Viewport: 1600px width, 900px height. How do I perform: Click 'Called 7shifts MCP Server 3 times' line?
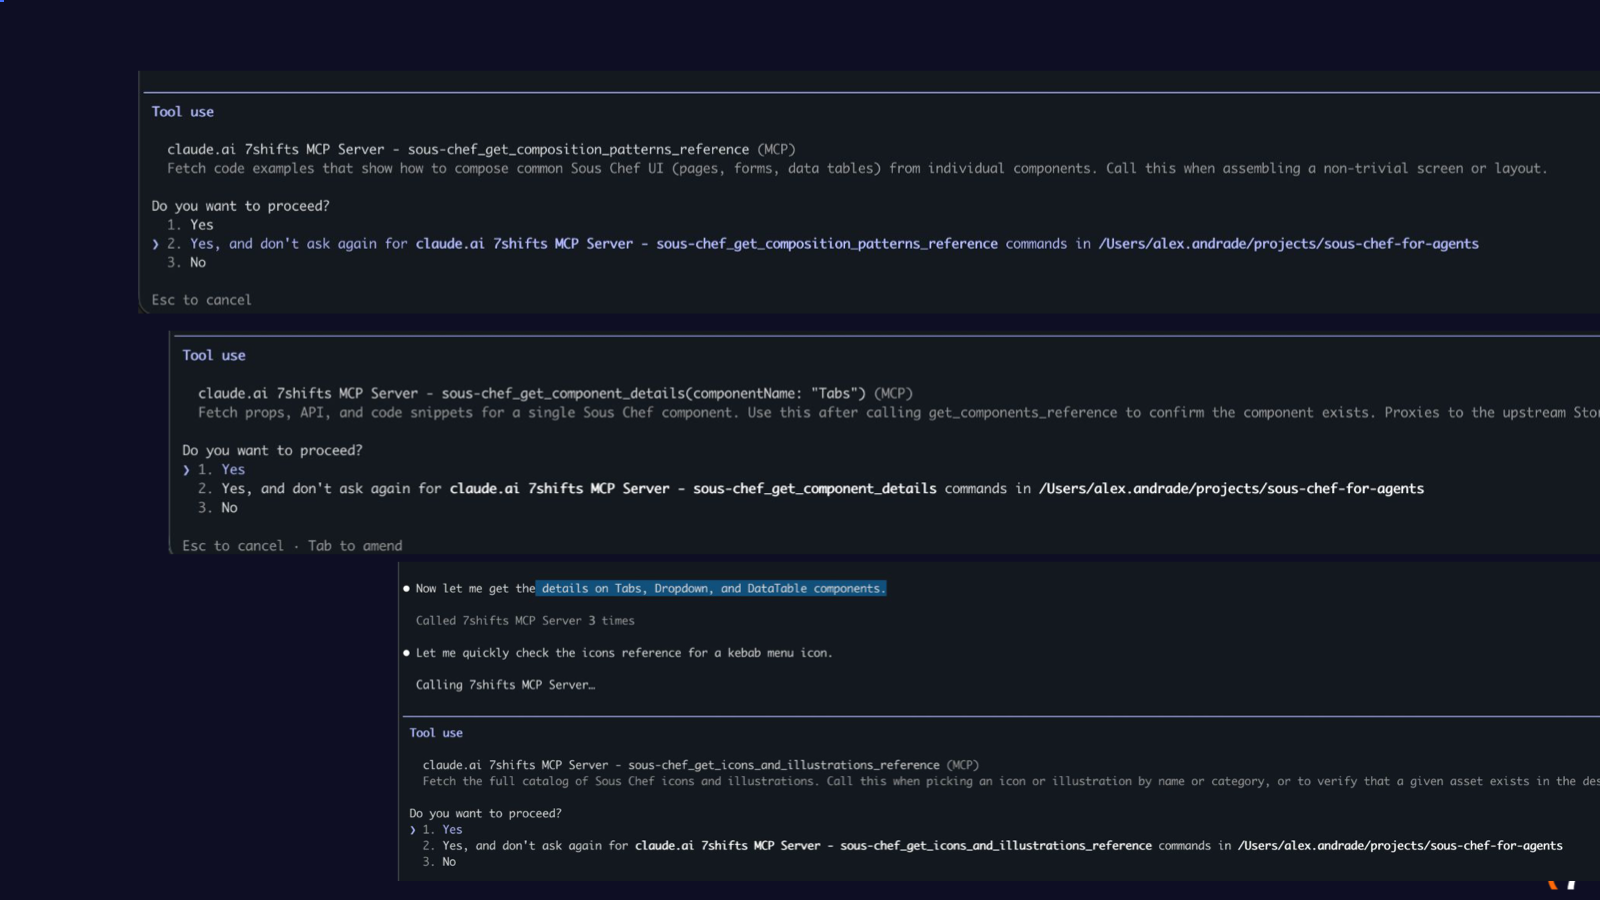pyautogui.click(x=525, y=621)
